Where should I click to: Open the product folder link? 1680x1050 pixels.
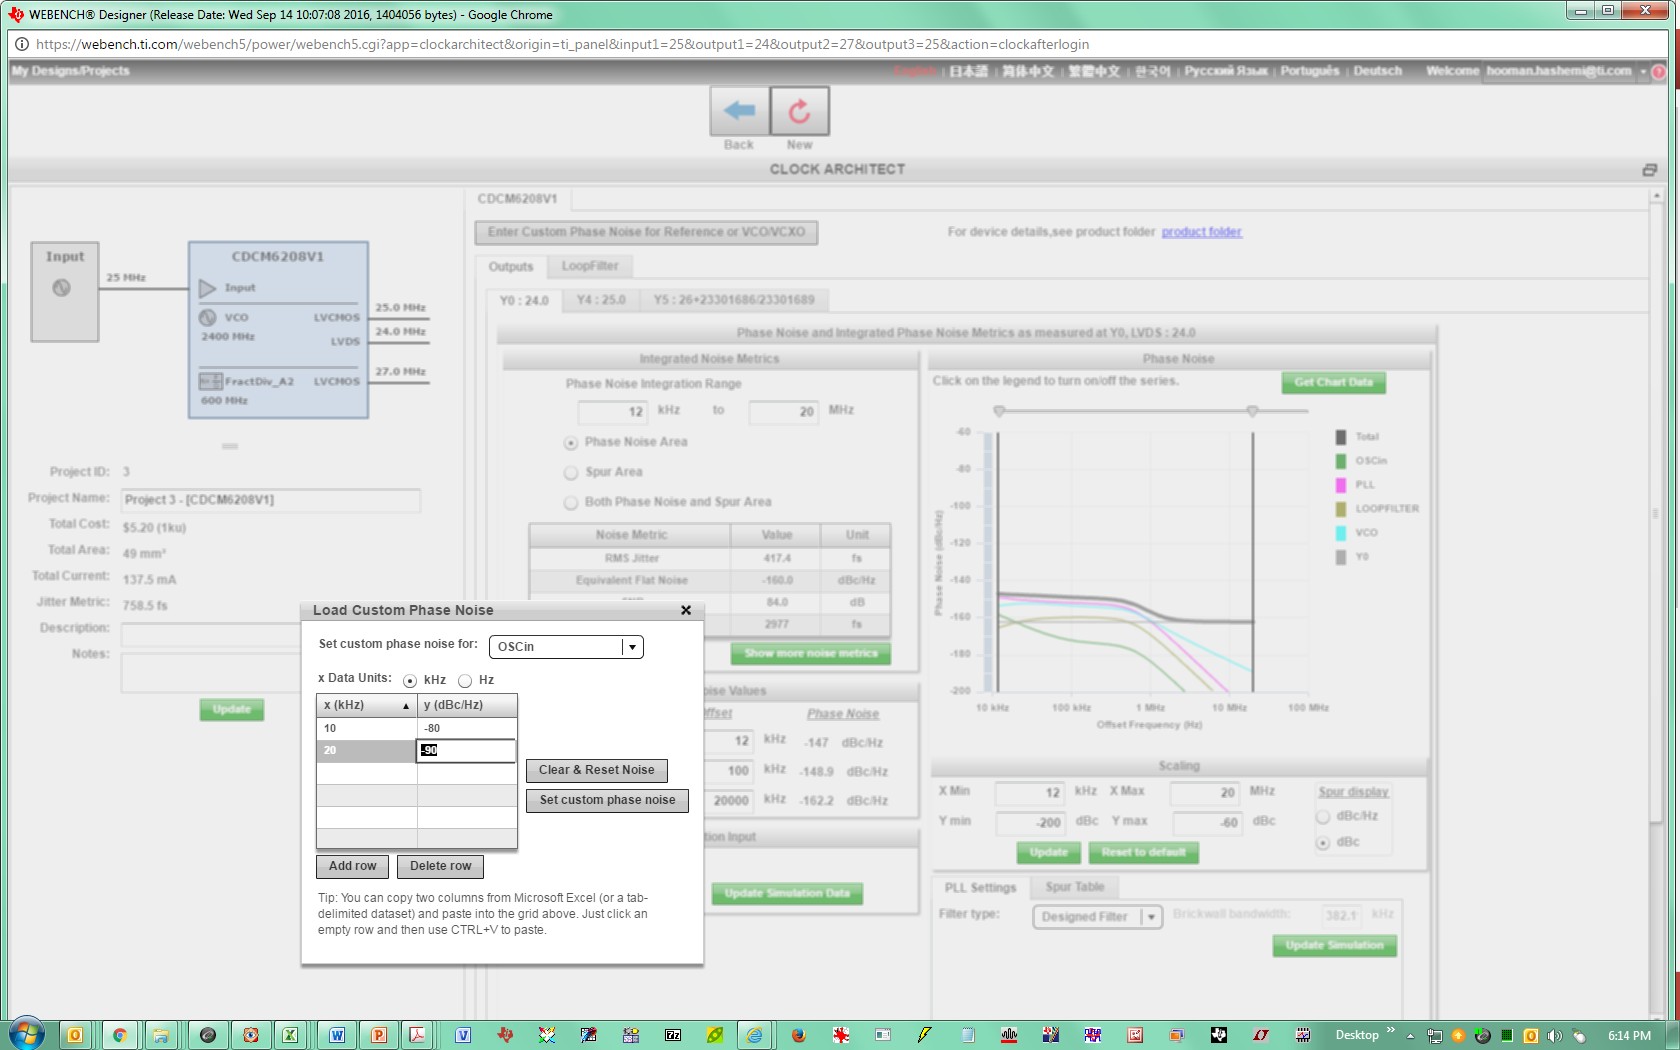[1201, 232]
